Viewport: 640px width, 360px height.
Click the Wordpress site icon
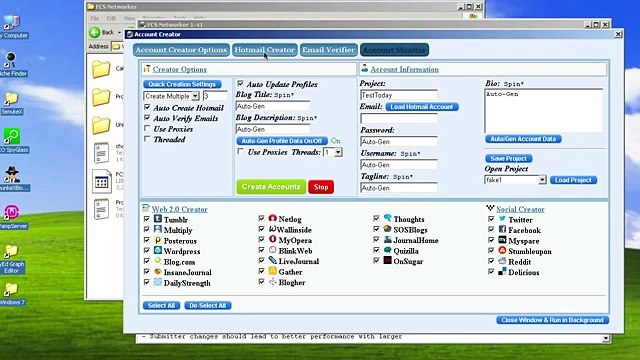click(x=158, y=251)
